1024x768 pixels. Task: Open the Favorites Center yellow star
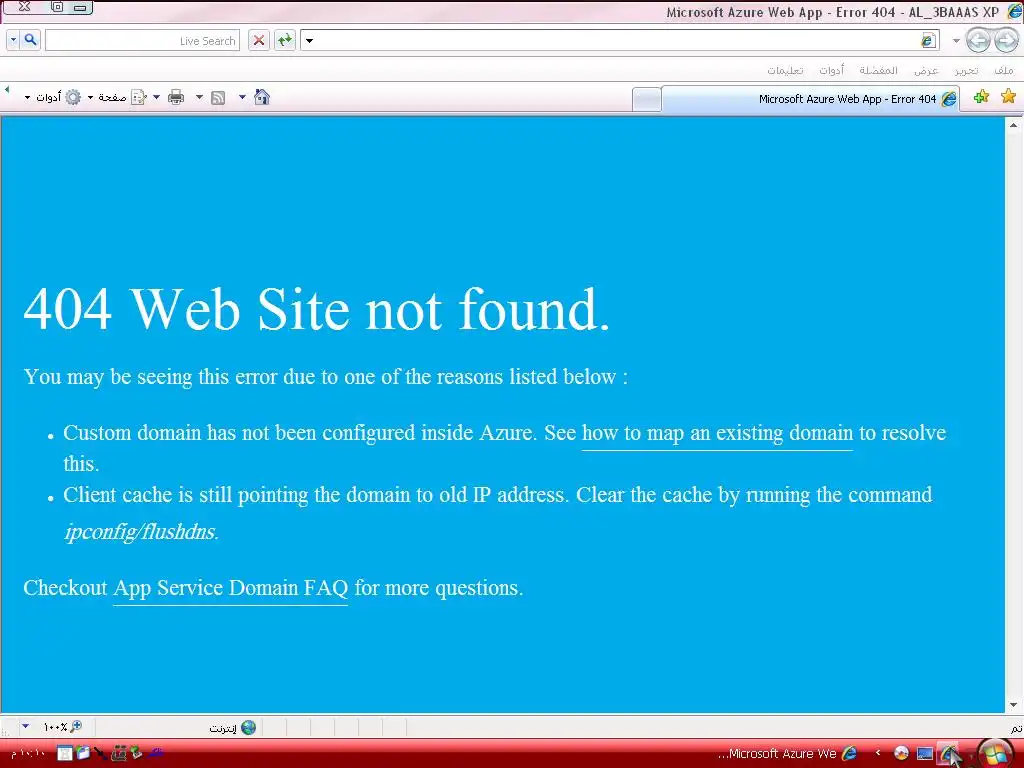[x=1008, y=97]
